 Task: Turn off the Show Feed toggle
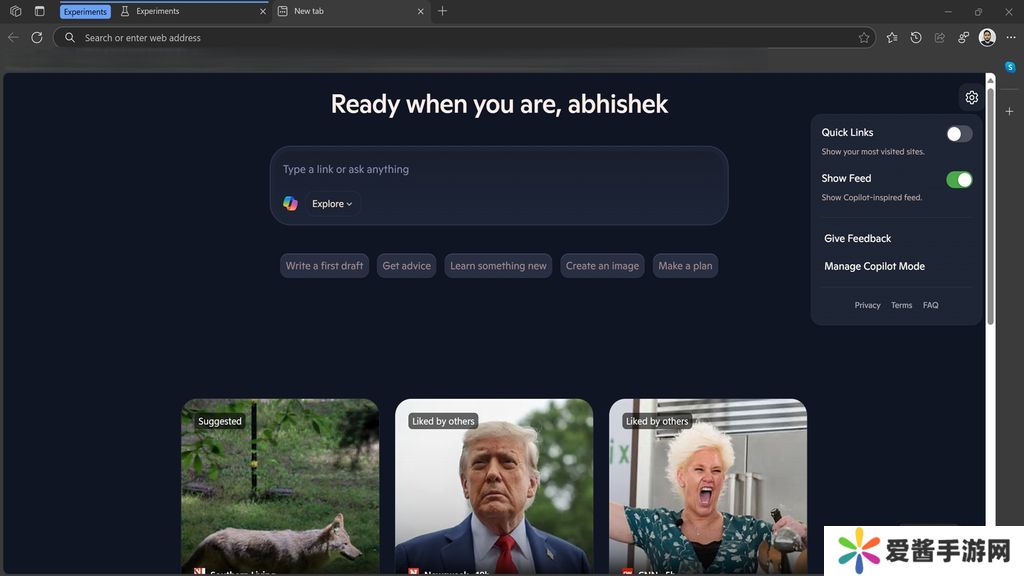click(959, 180)
